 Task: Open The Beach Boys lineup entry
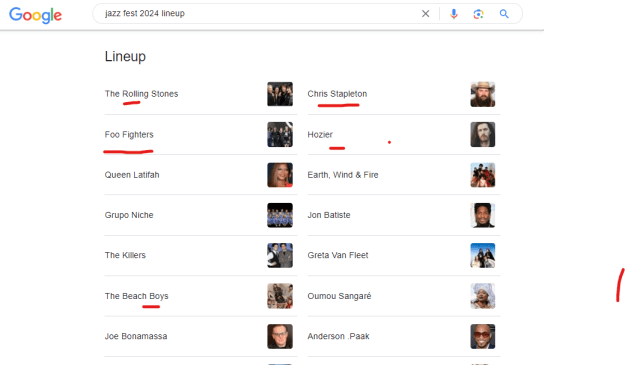(x=200, y=296)
